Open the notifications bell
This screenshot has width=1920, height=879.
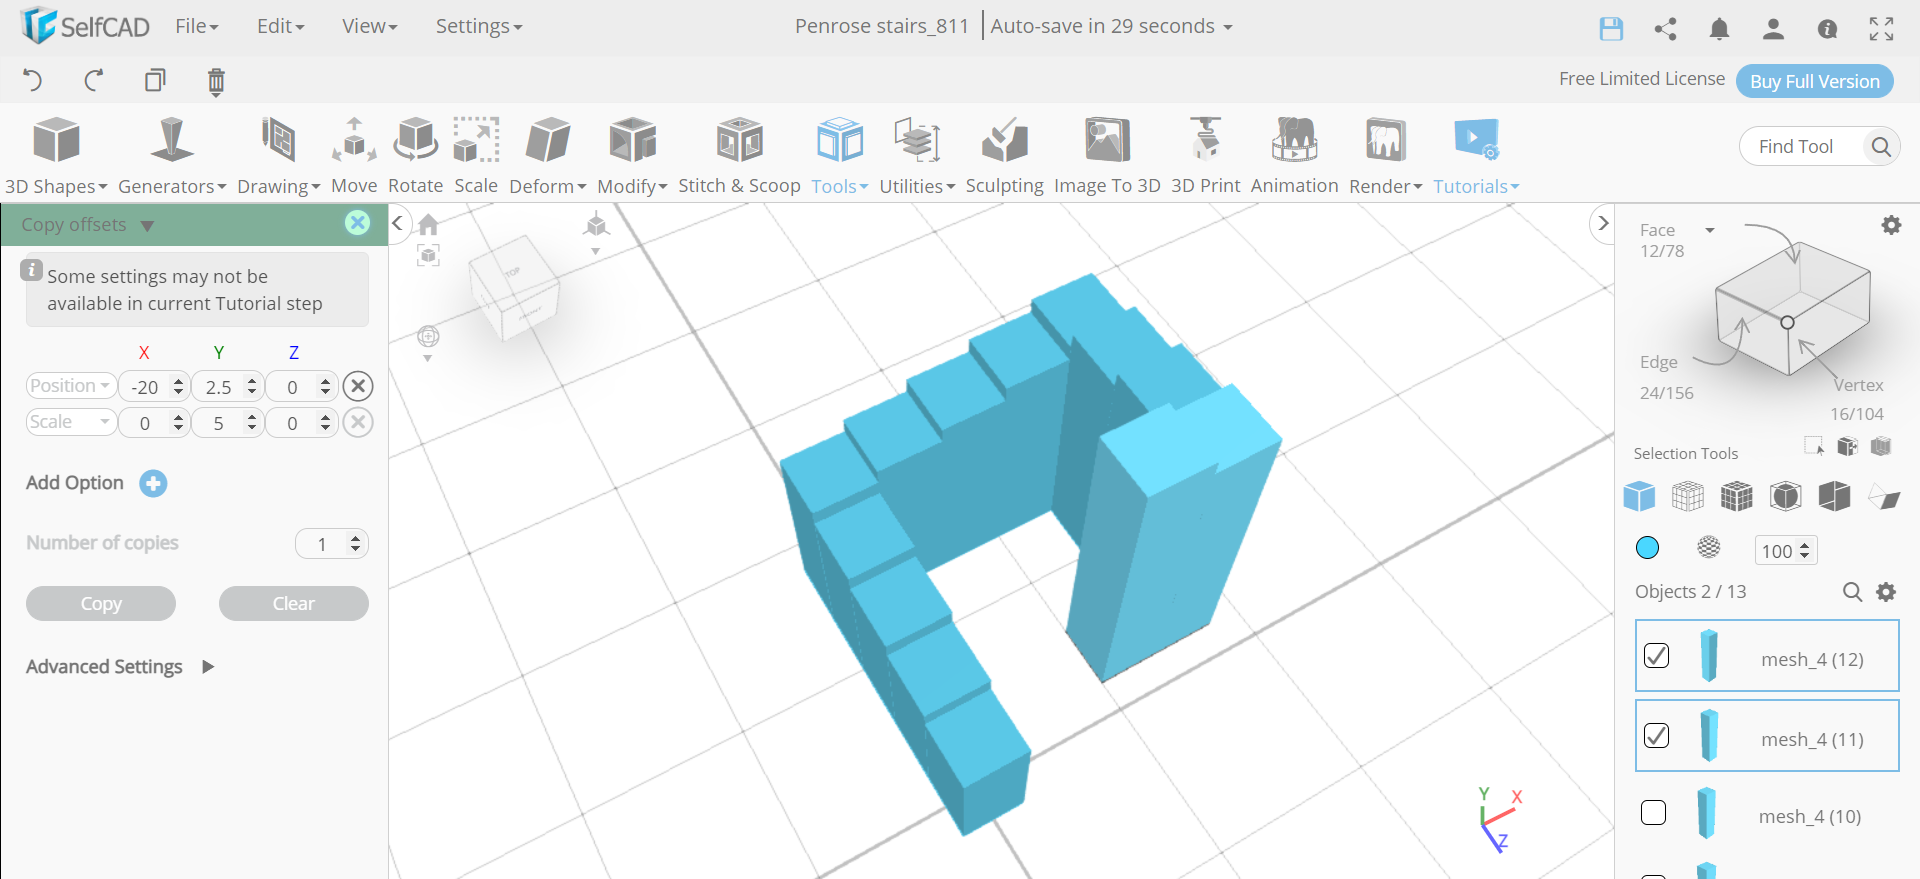1719,29
